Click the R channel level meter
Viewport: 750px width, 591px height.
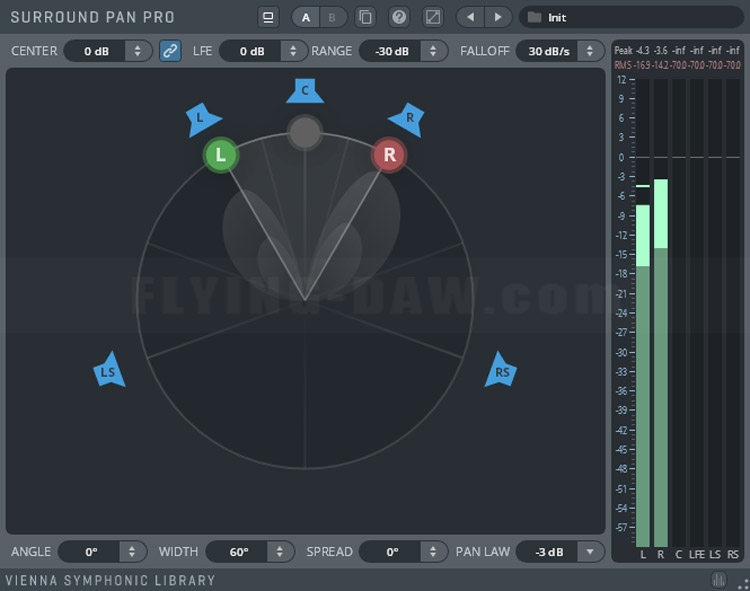(x=661, y=313)
